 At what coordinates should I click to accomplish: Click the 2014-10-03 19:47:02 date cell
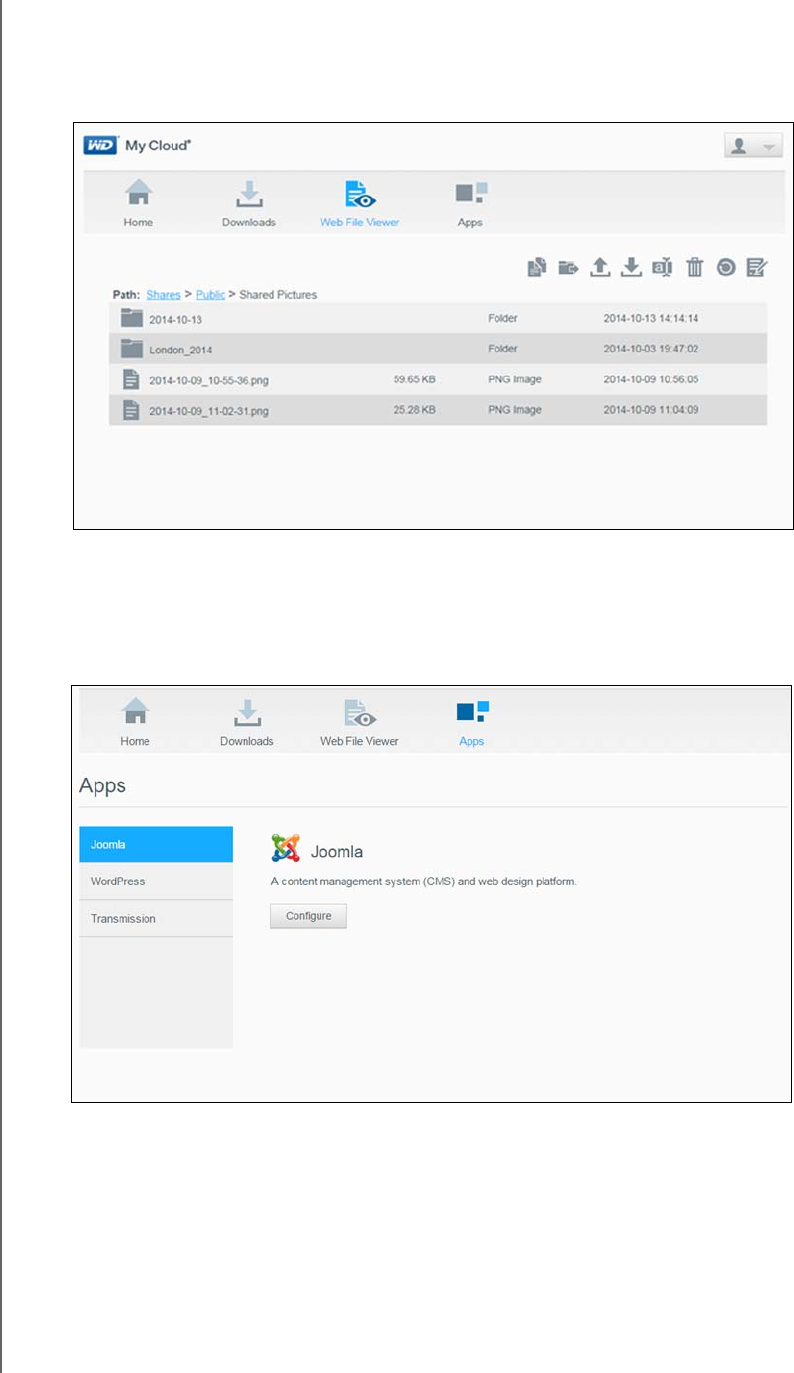tap(651, 349)
